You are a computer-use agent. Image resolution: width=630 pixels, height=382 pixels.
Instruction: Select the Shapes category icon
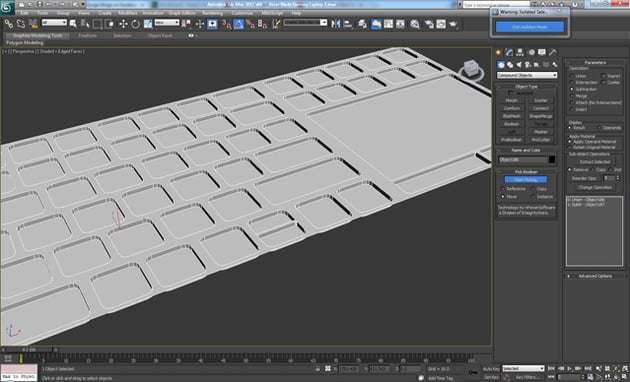510,64
